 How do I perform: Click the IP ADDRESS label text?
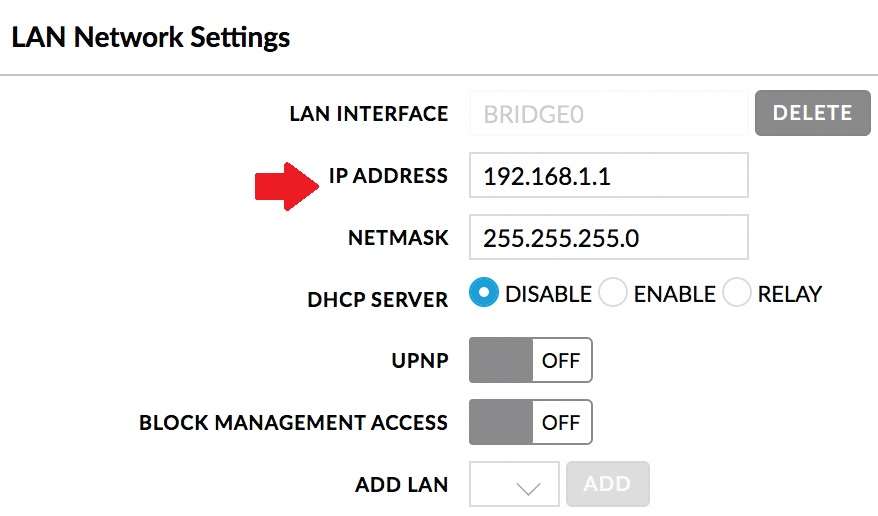(388, 176)
